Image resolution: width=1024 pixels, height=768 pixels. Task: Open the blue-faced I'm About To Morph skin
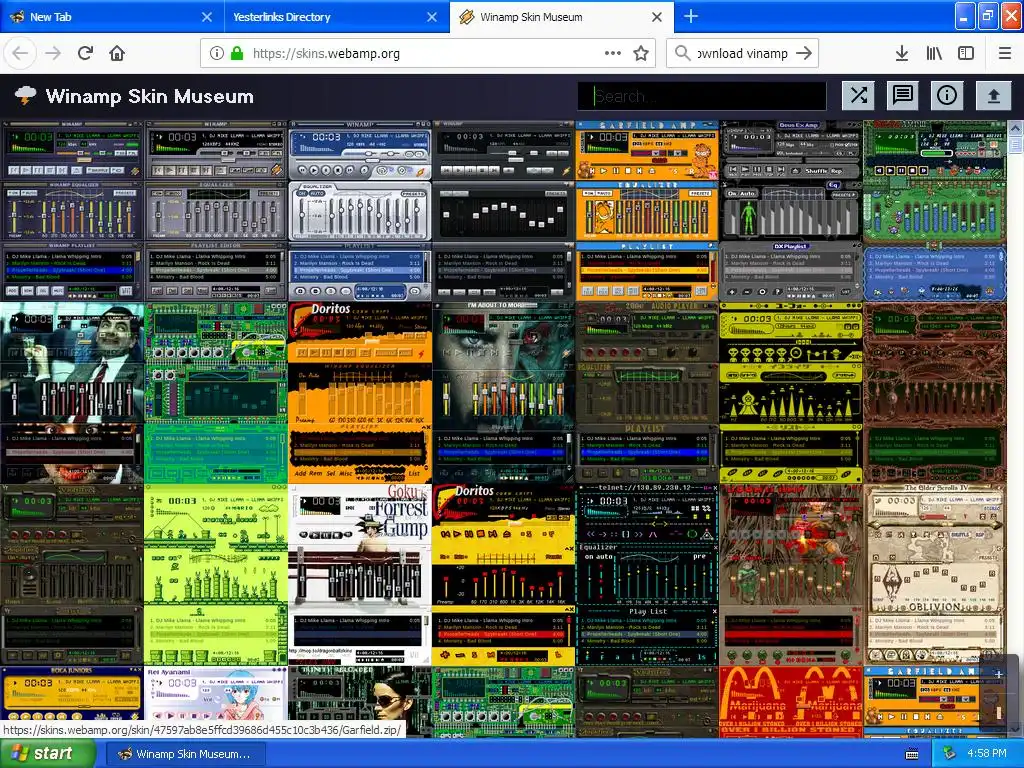point(504,392)
